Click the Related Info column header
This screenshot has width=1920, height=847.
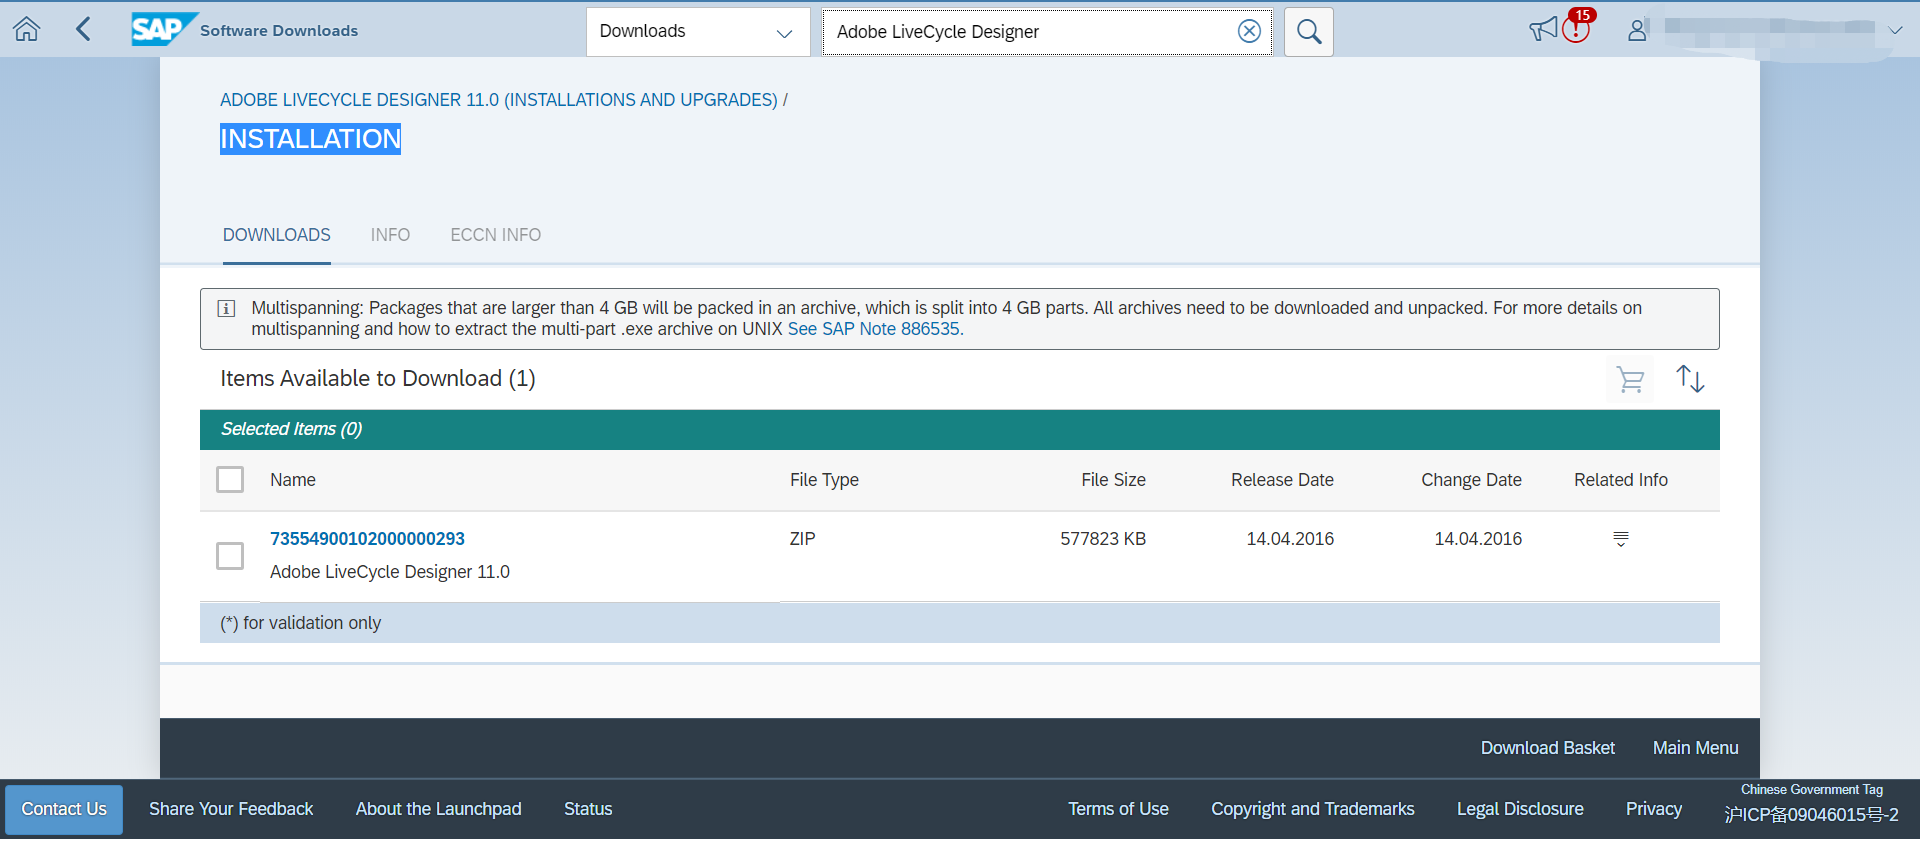[1621, 480]
